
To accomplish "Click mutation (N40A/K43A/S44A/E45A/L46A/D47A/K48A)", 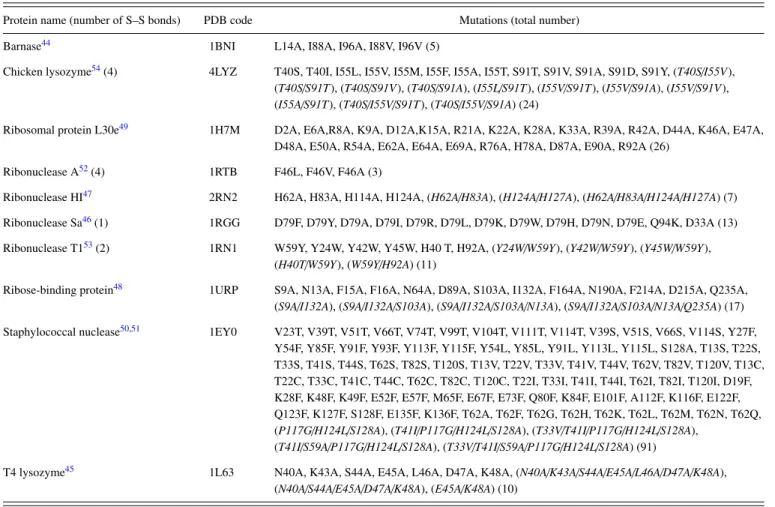I will [x=620, y=473].
